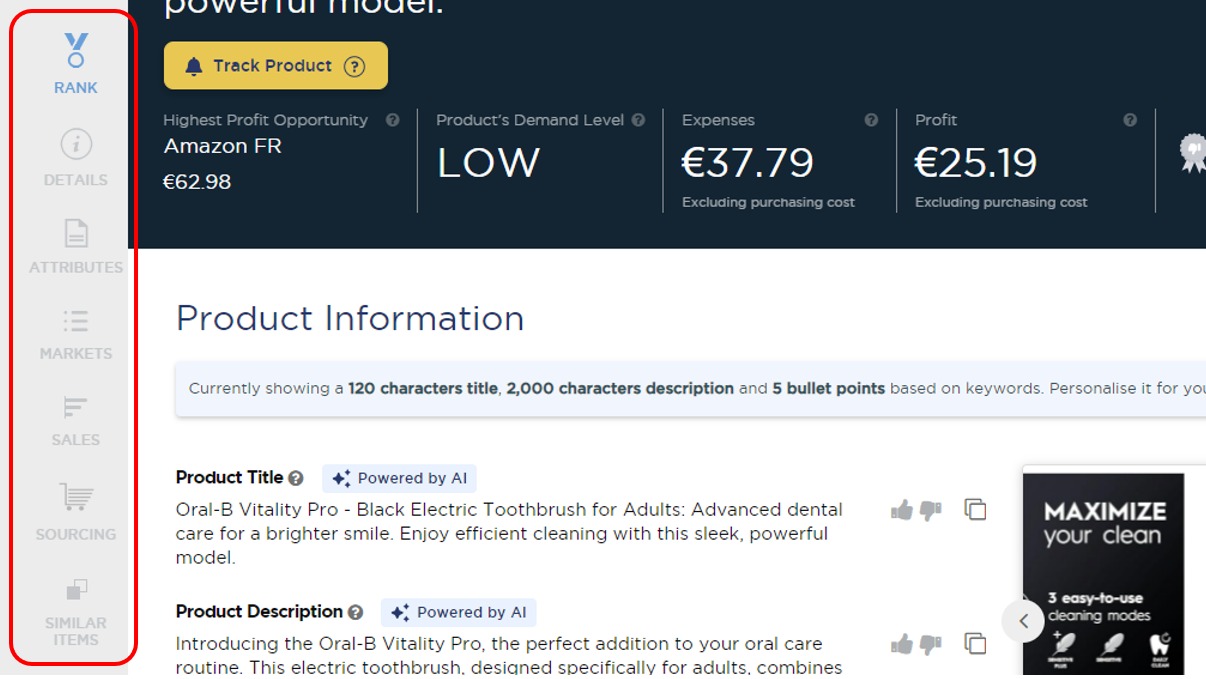1206x679 pixels.
Task: Collapse the product image panel with the chevron
Action: pyautogui.click(x=1023, y=621)
